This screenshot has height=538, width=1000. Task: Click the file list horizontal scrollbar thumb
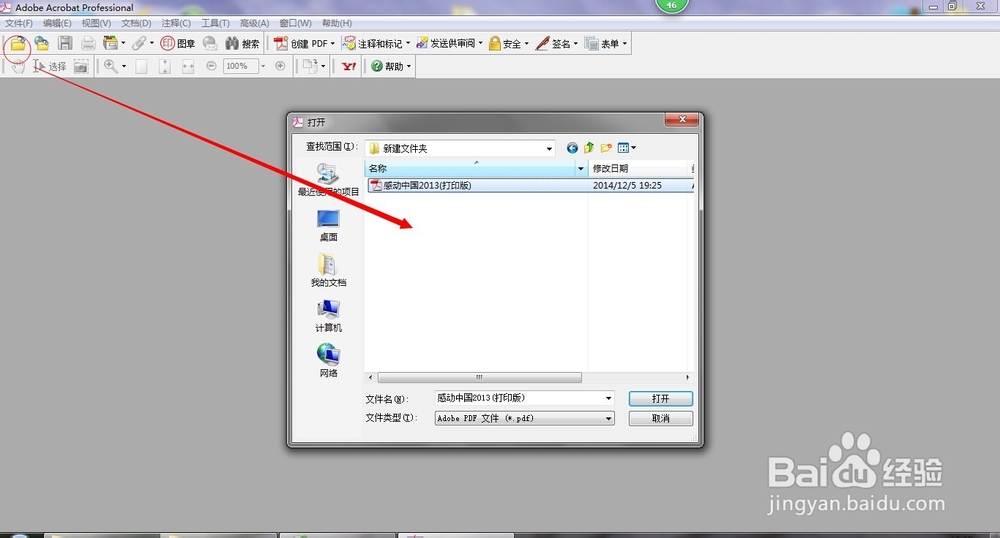point(479,377)
